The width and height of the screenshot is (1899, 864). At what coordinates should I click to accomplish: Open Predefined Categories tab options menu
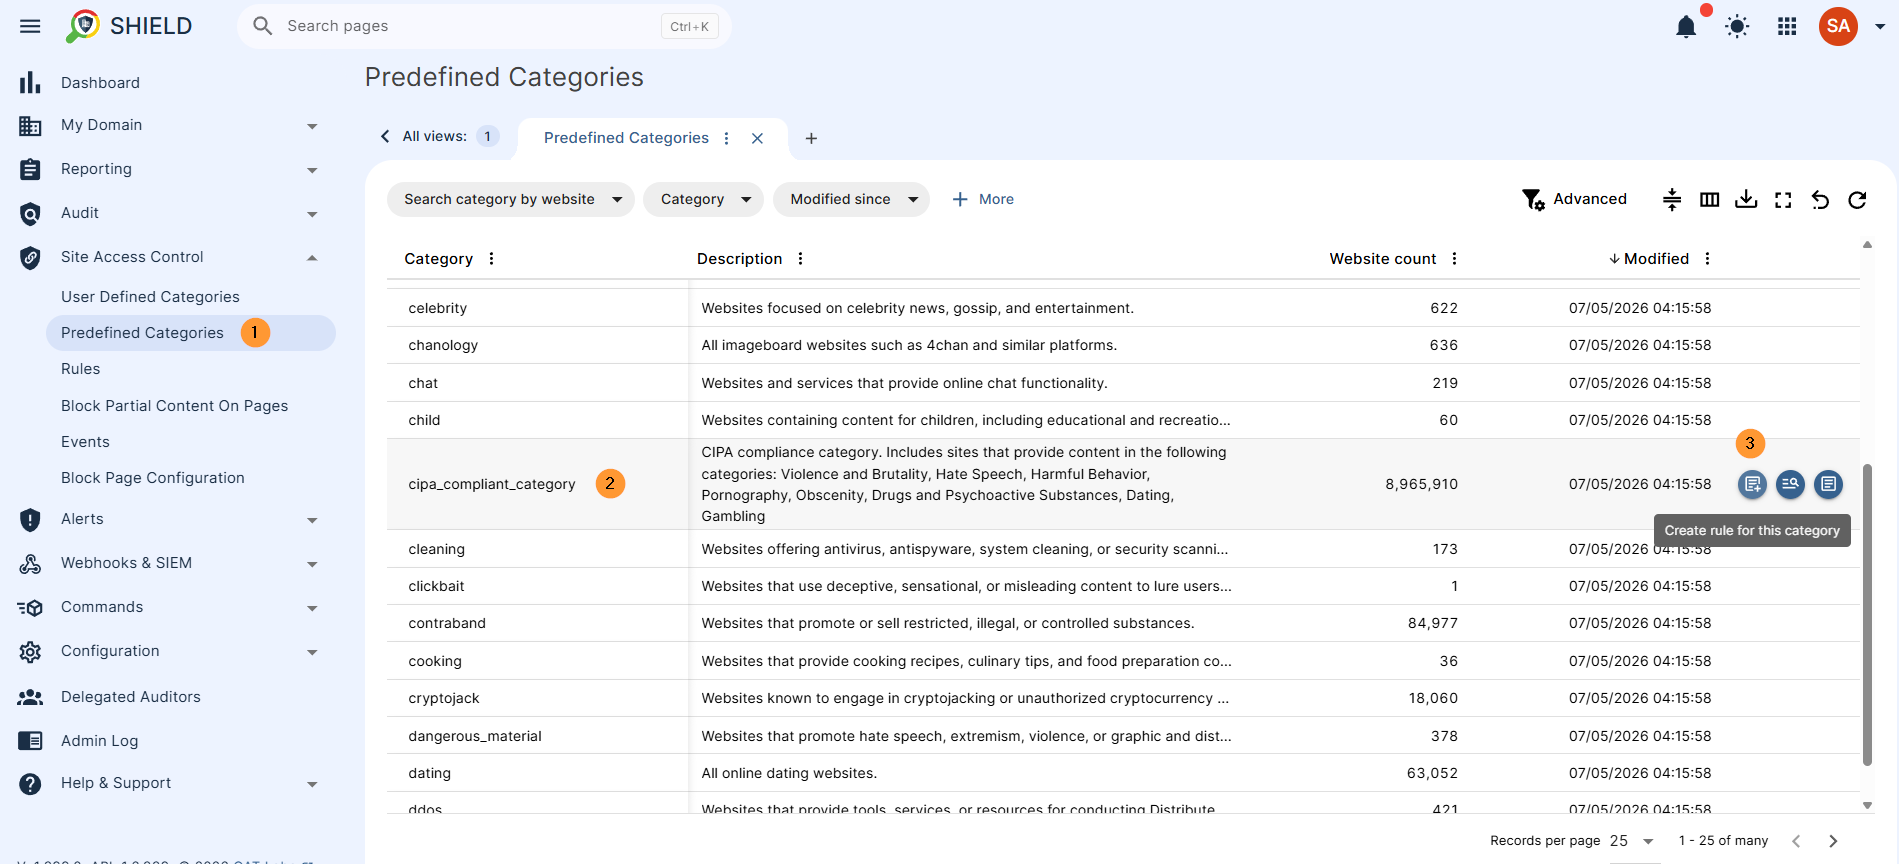tap(727, 138)
